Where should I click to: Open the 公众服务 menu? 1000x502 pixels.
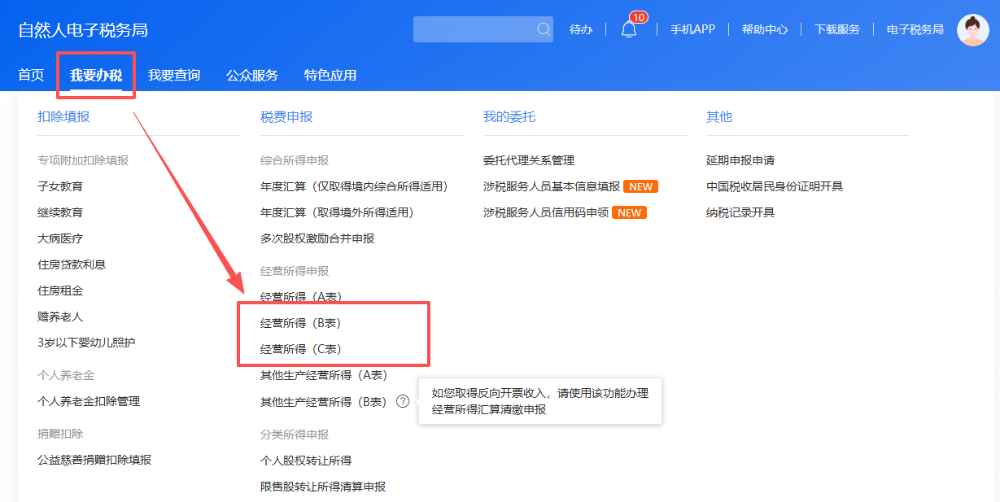pyautogui.click(x=252, y=75)
